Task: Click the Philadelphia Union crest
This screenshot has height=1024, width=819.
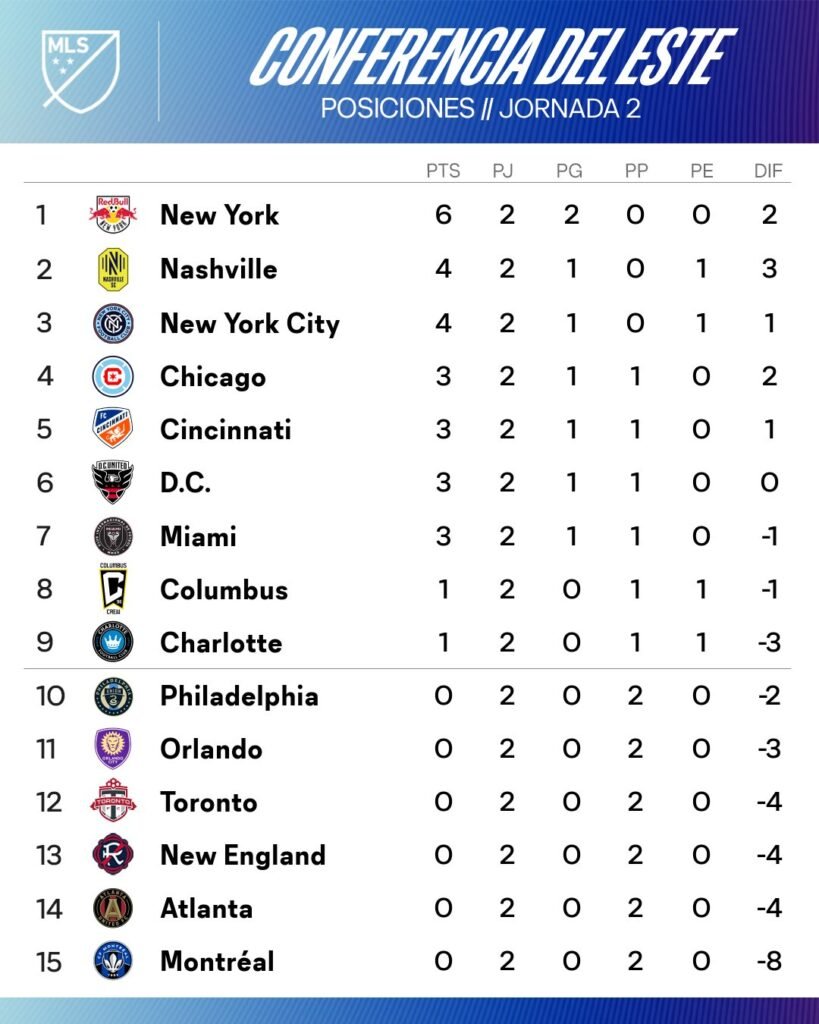Action: pyautogui.click(x=113, y=696)
